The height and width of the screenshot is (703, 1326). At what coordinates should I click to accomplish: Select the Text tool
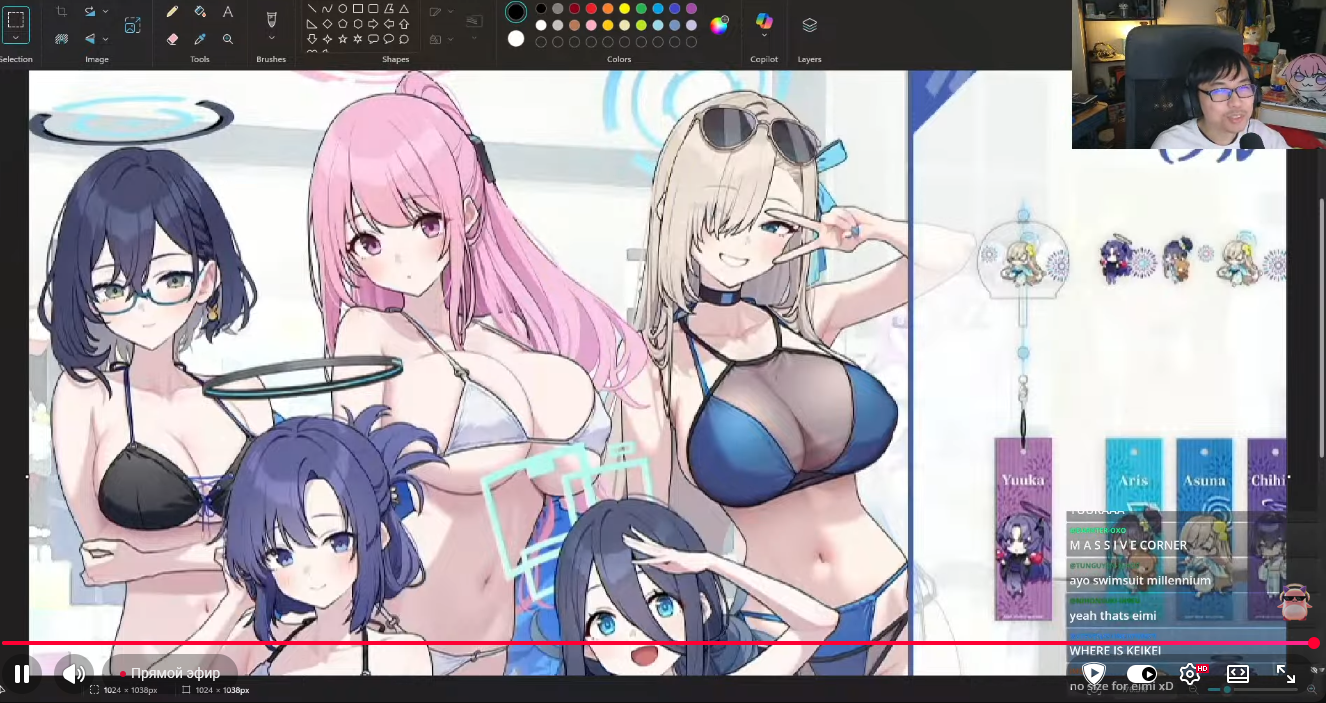coord(228,12)
